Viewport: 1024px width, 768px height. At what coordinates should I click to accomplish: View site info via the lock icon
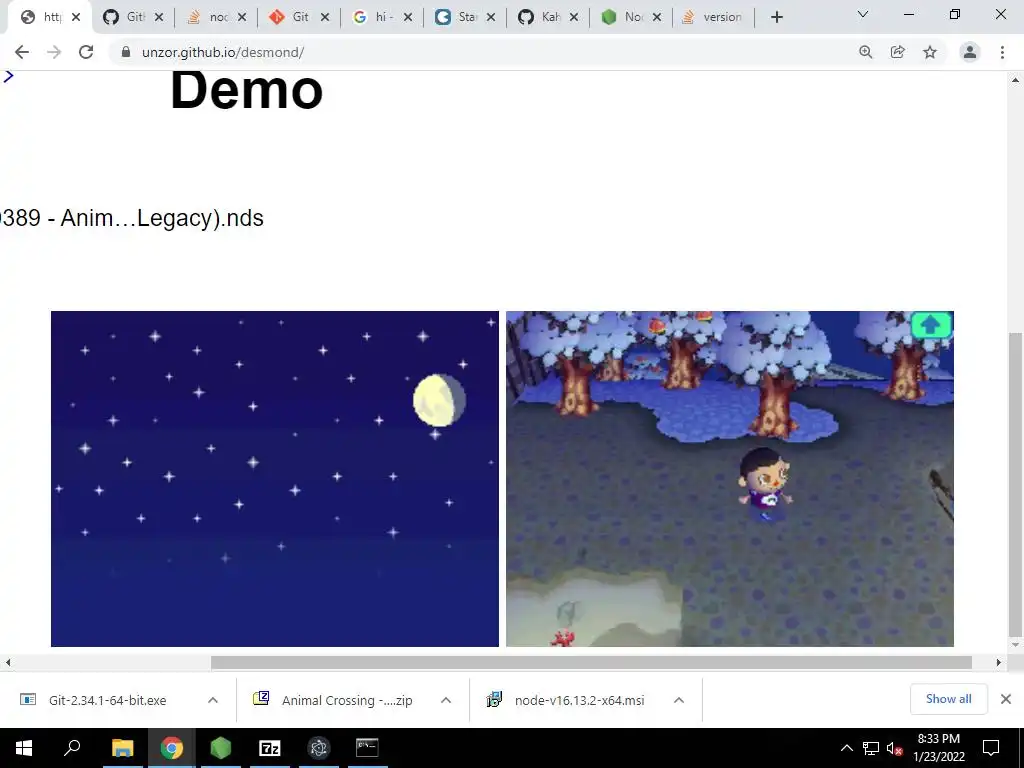coord(126,52)
